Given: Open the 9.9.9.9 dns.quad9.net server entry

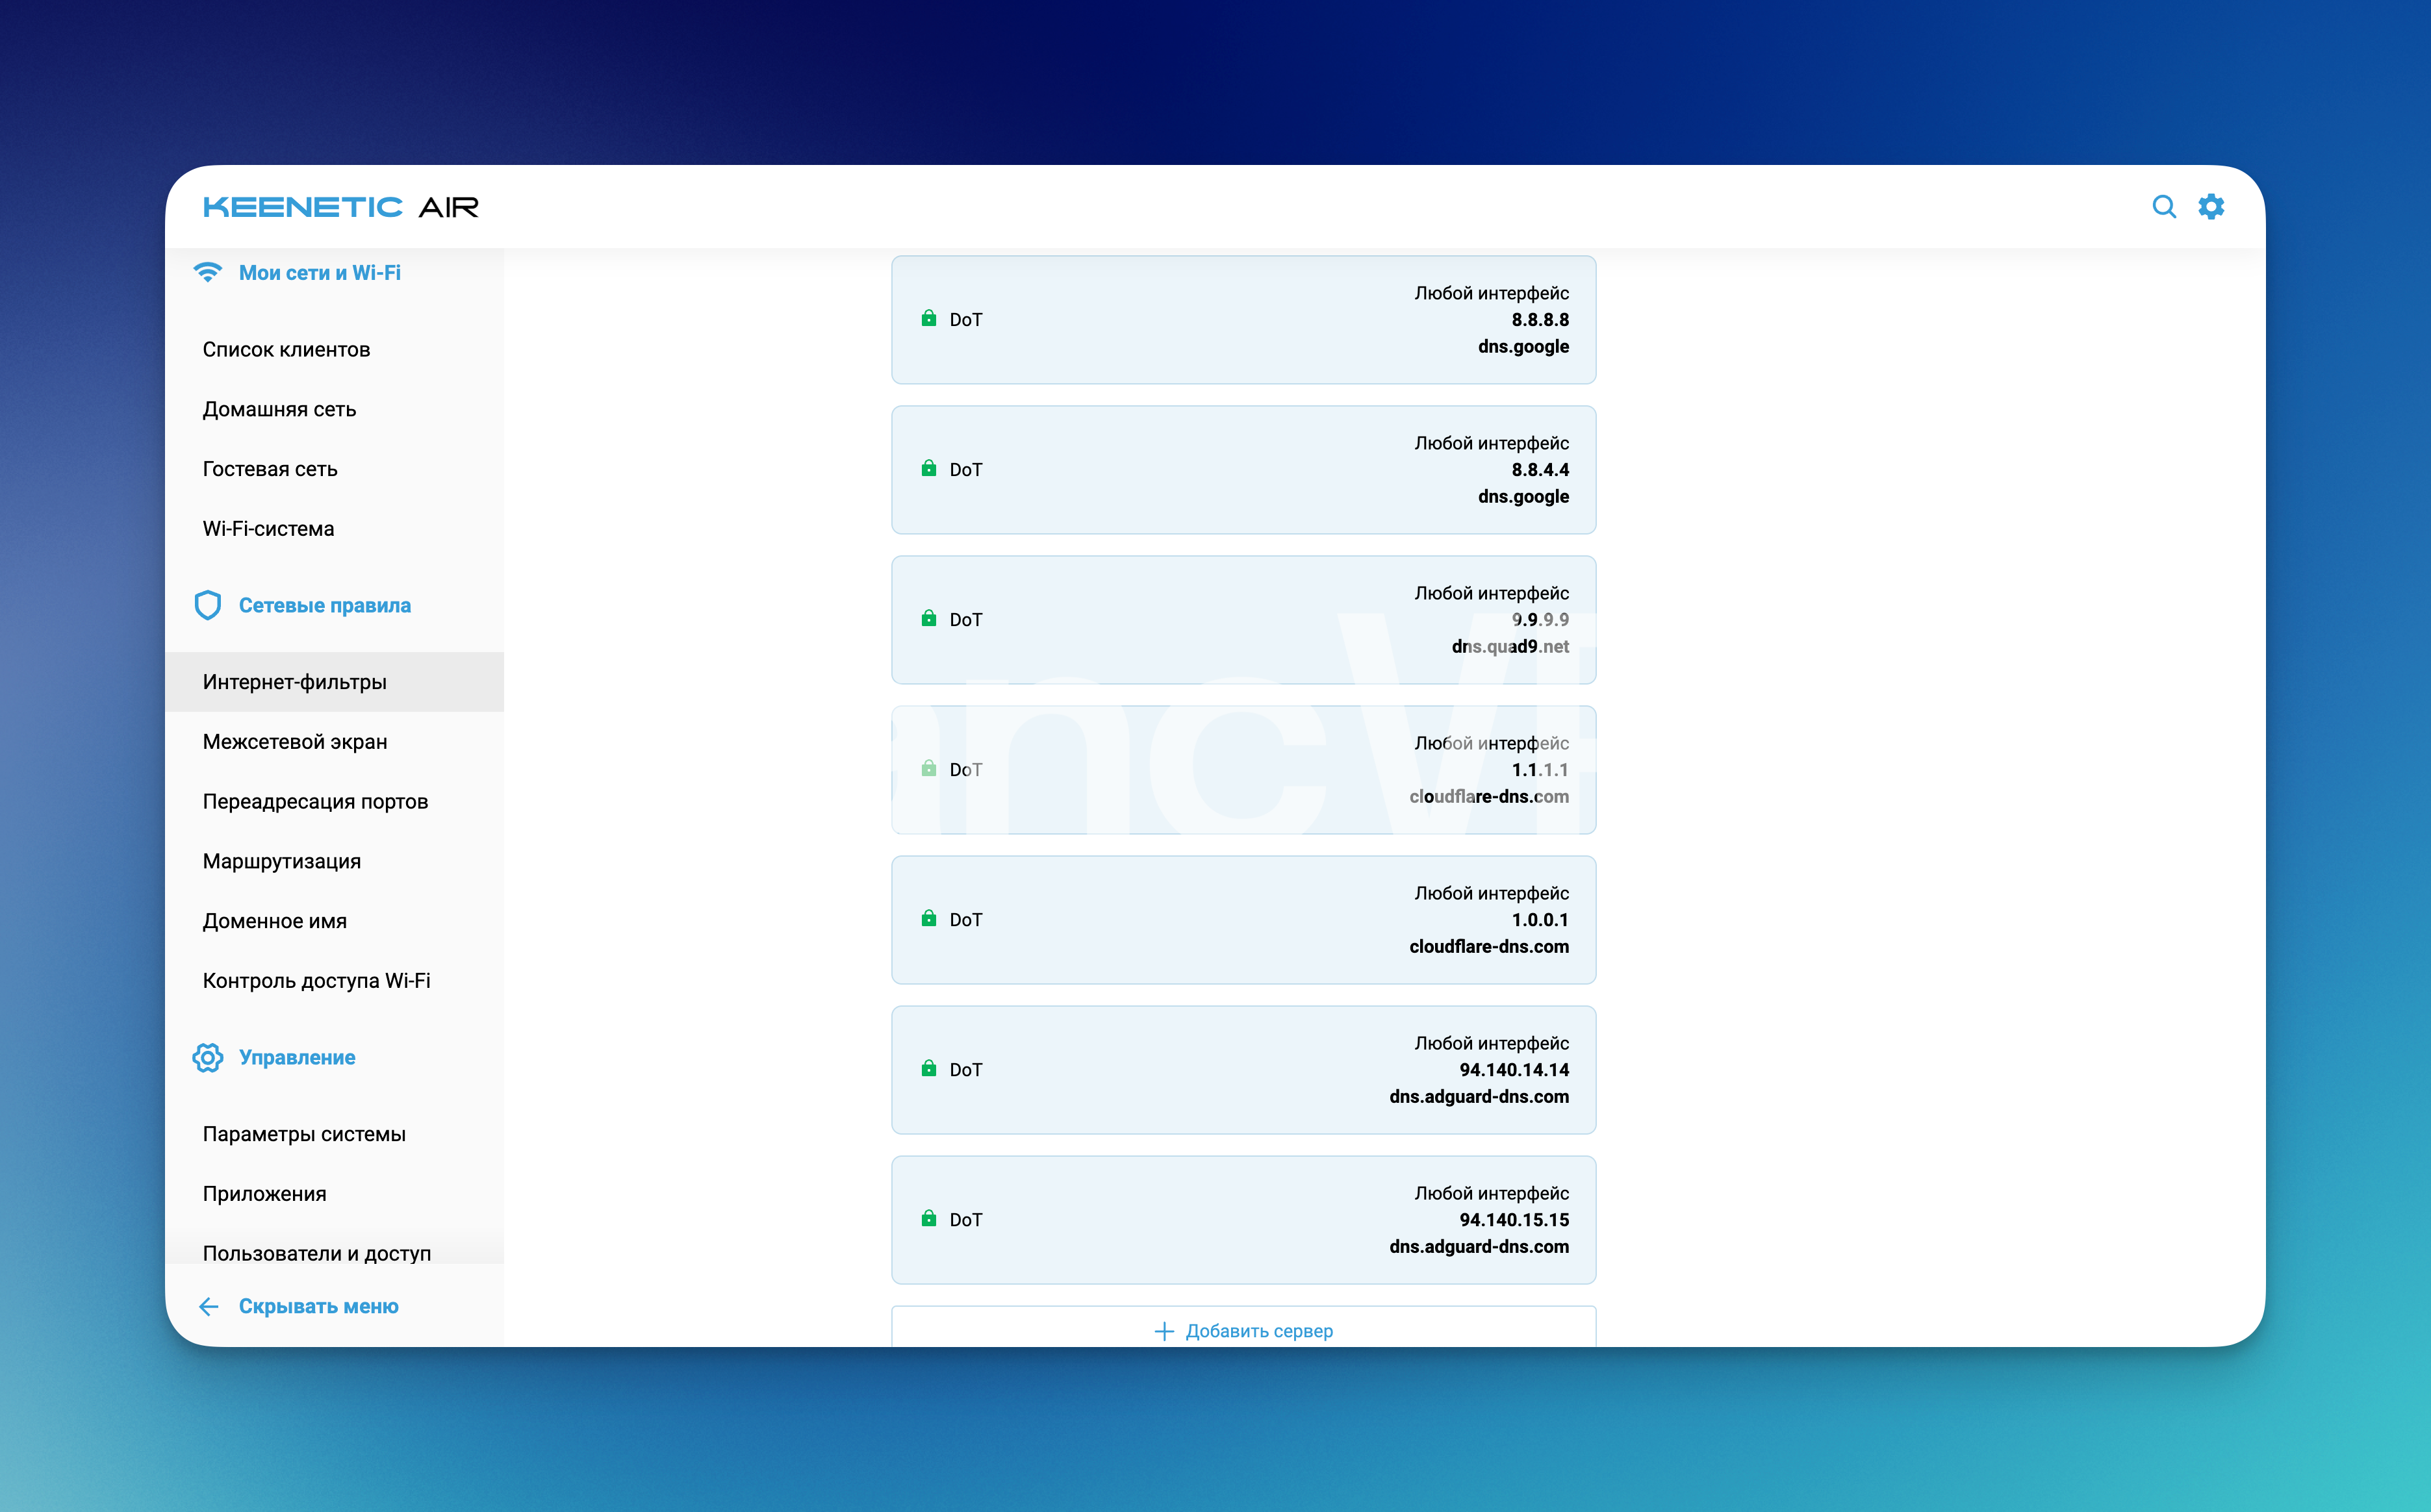Looking at the screenshot, I should click(1243, 620).
